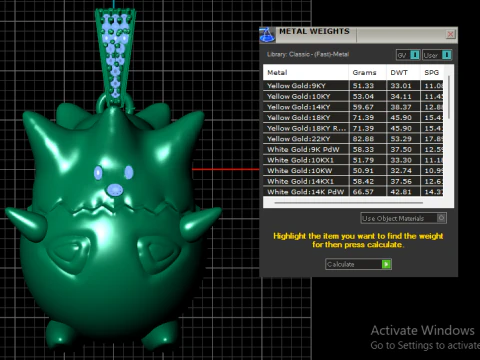Click the SPG column header

click(x=432, y=72)
